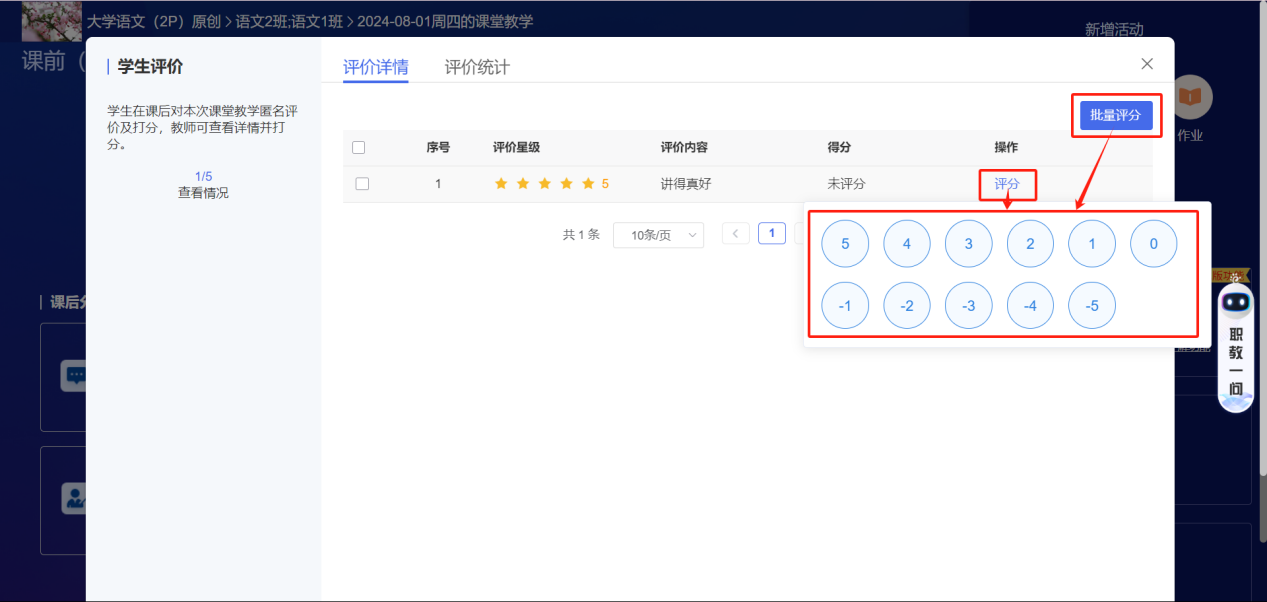The height and width of the screenshot is (602, 1267).
Task: Click page 1 in the pagination
Action: pos(771,232)
